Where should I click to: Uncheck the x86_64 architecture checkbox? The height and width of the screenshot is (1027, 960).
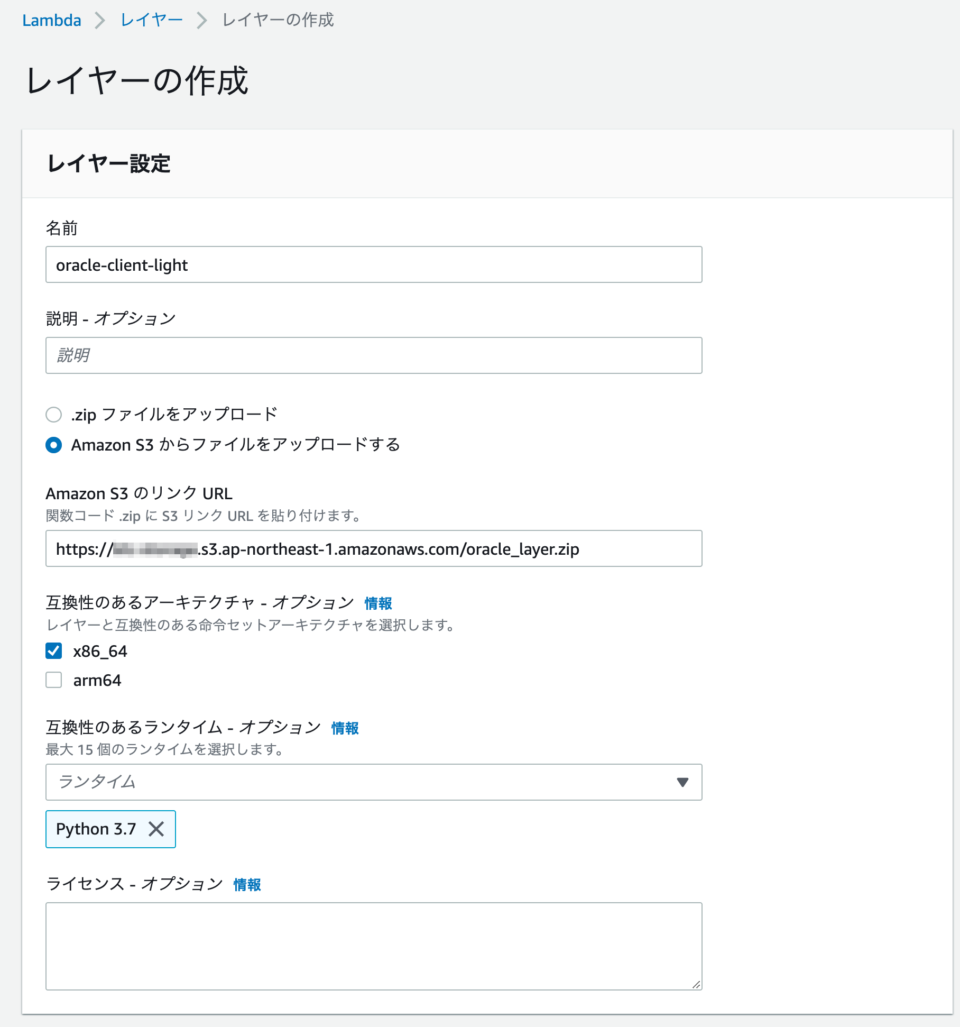(53, 650)
